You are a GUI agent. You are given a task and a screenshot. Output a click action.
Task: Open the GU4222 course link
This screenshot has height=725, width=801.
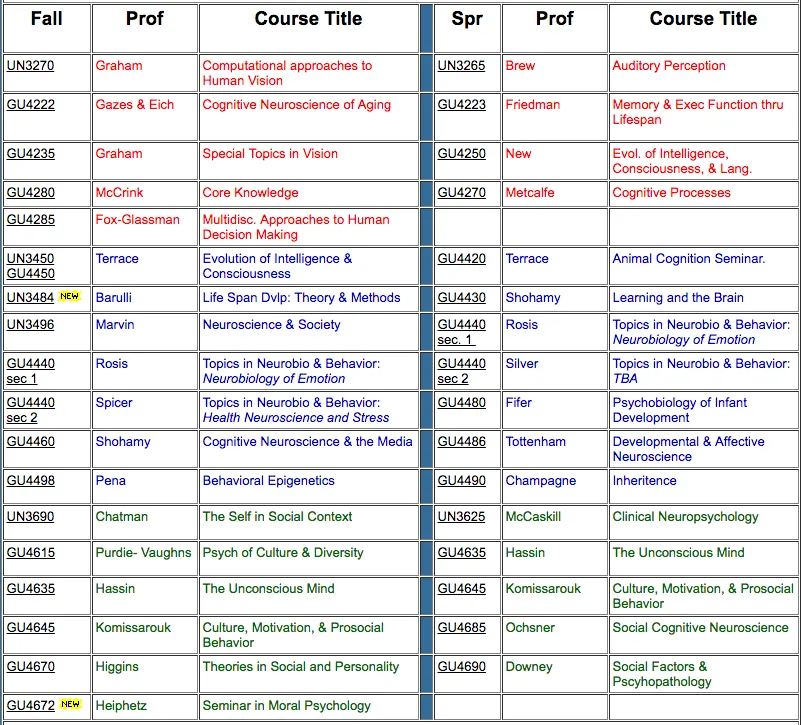pyautogui.click(x=30, y=105)
